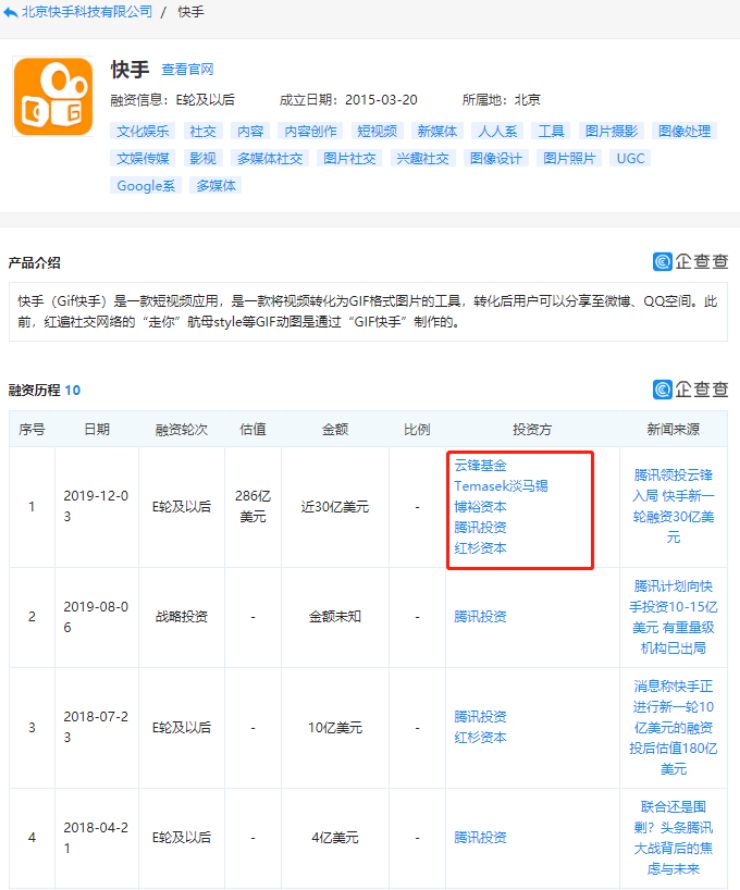This screenshot has height=890, width=740.
Task: Select the 图像处理 tag
Action: (x=684, y=131)
